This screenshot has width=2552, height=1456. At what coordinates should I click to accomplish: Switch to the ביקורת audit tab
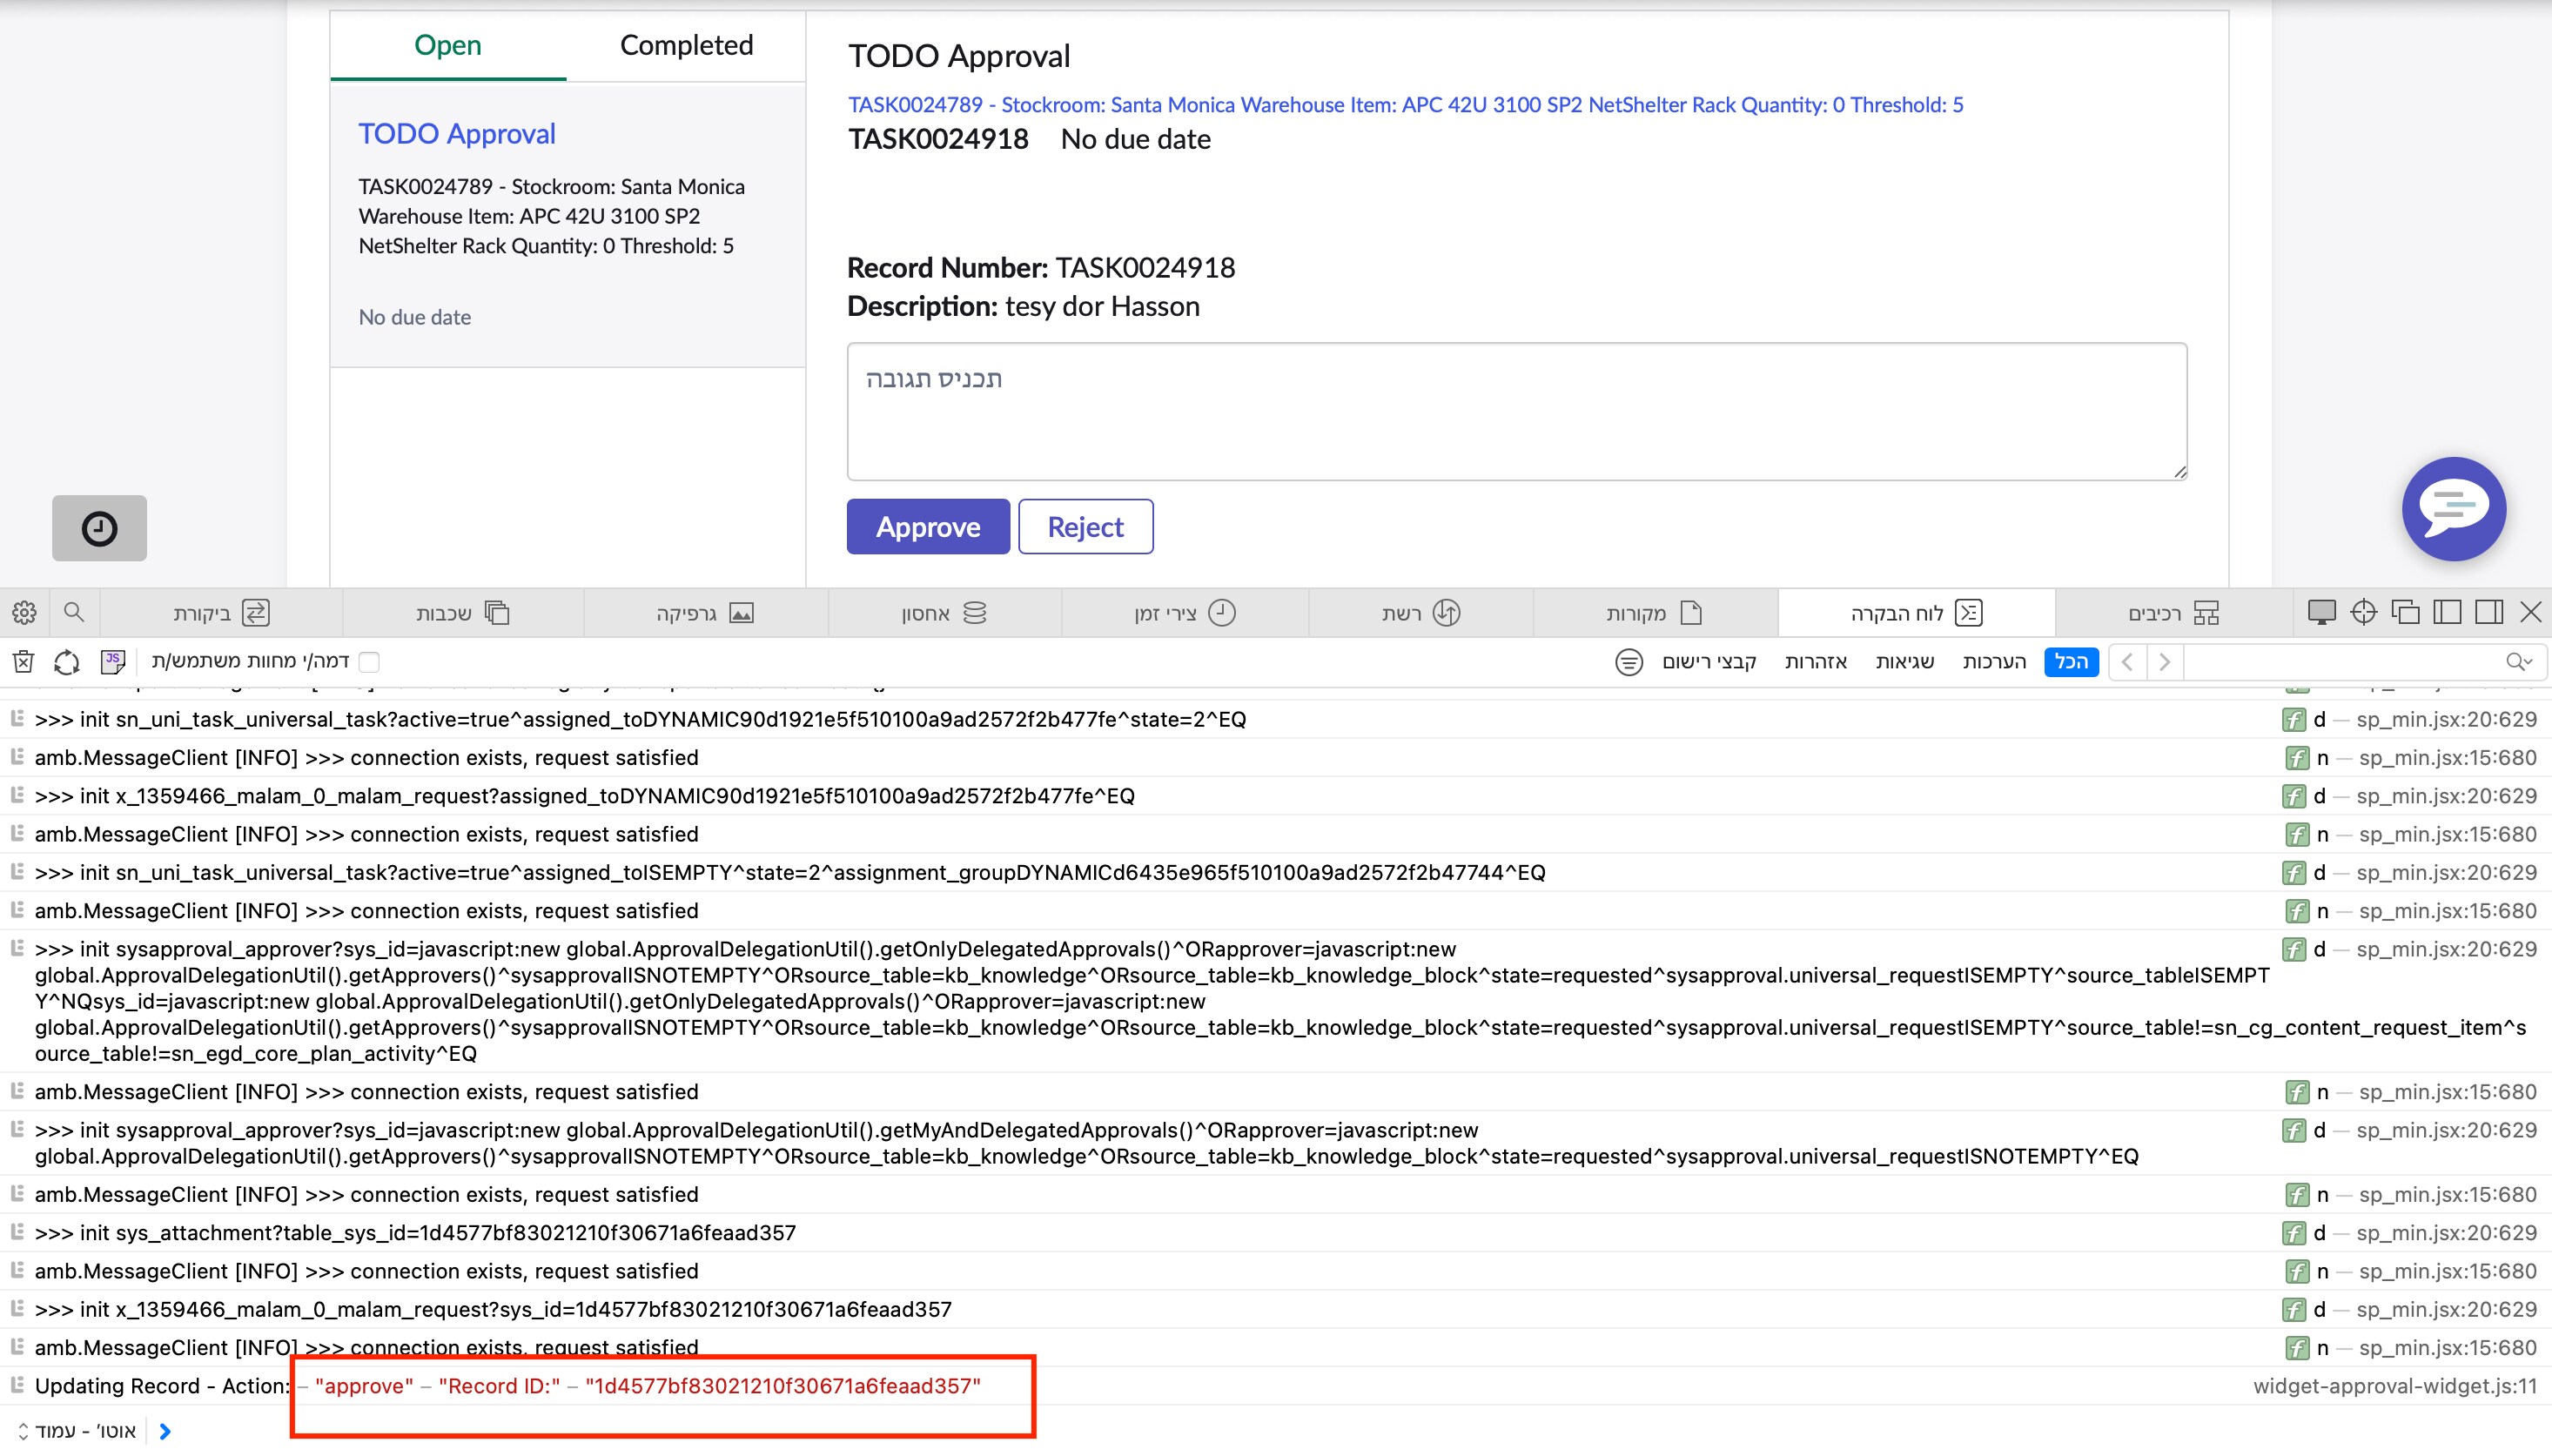(x=222, y=612)
